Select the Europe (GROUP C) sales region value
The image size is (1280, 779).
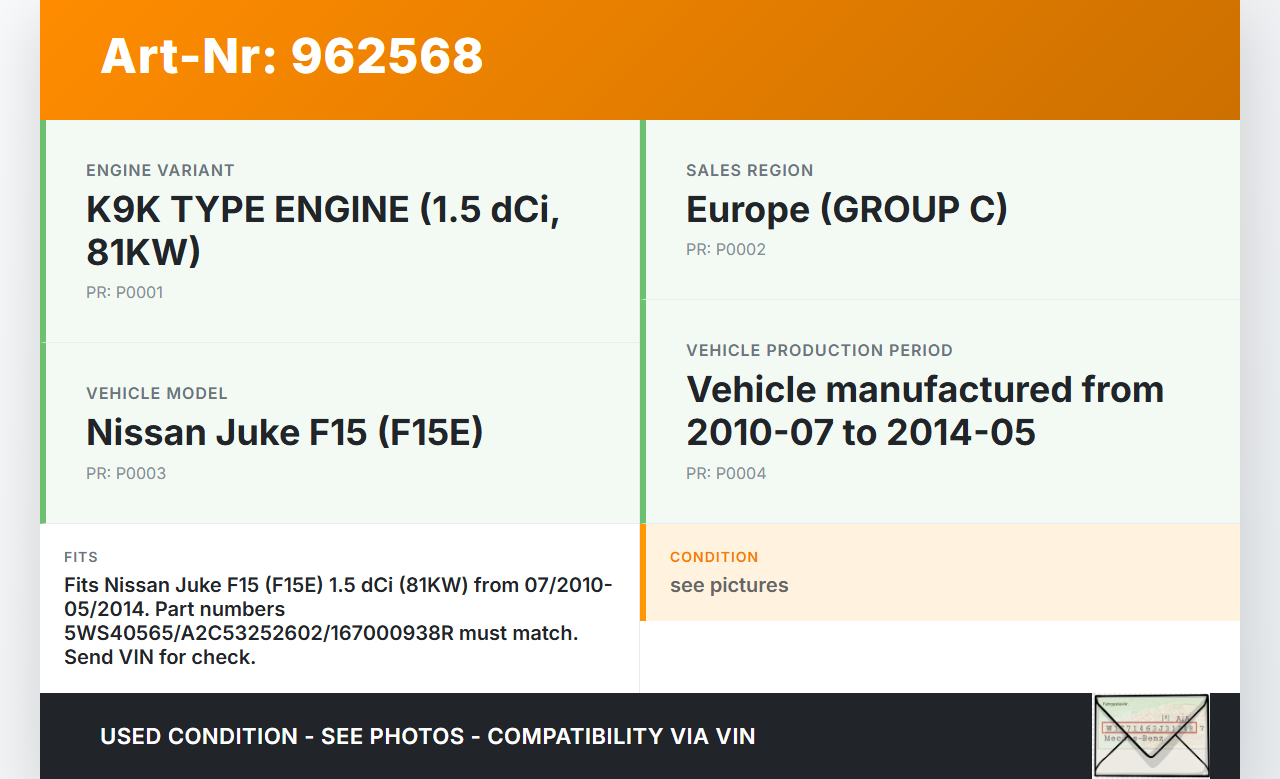[x=846, y=209]
